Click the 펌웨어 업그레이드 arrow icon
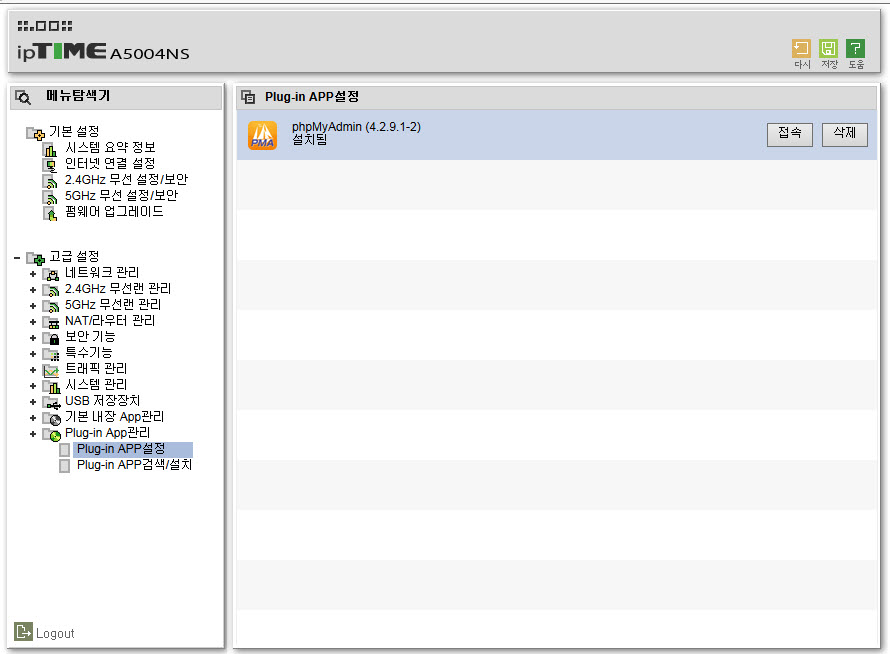 tap(51, 213)
